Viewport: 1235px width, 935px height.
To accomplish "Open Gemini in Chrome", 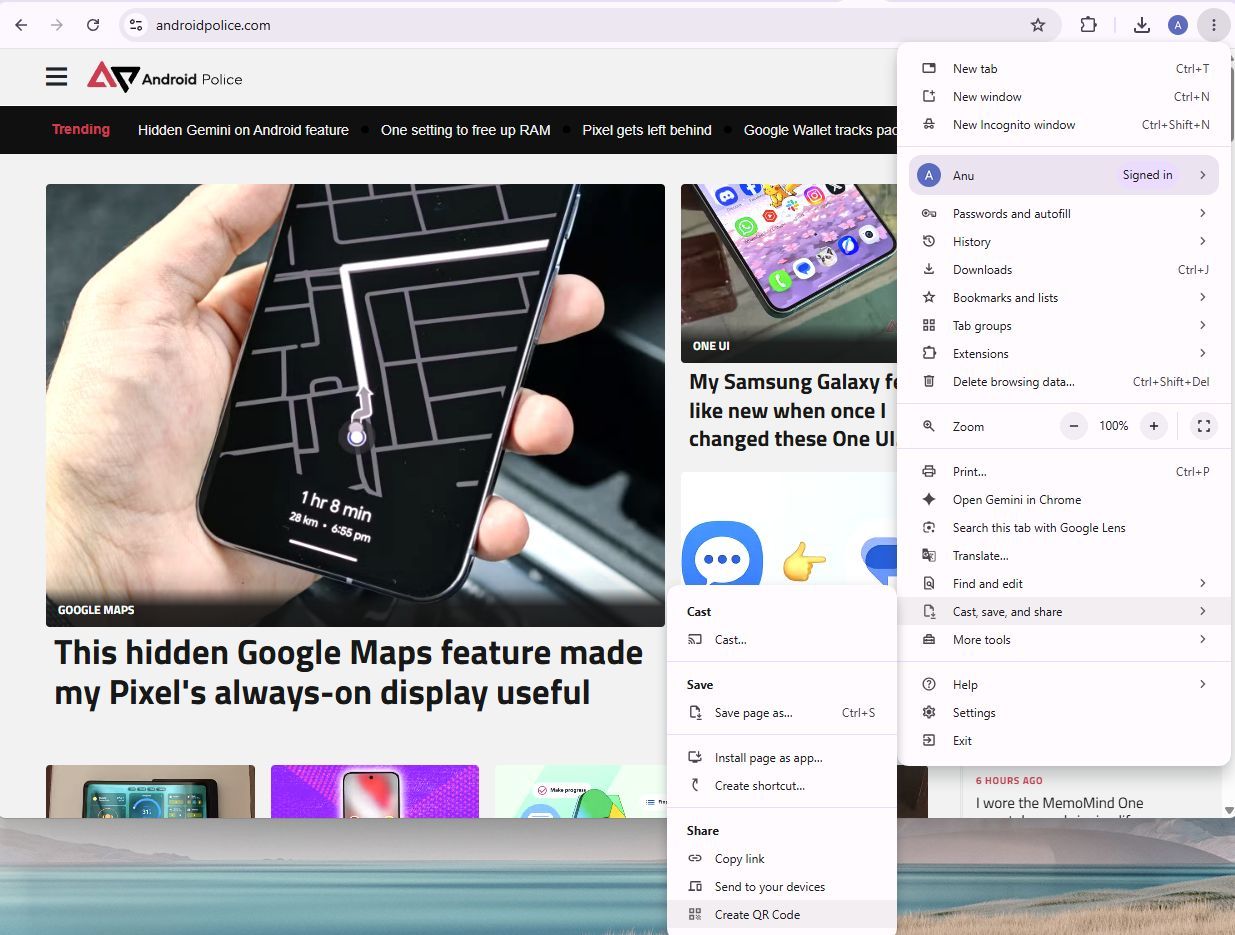I will tap(1064, 500).
